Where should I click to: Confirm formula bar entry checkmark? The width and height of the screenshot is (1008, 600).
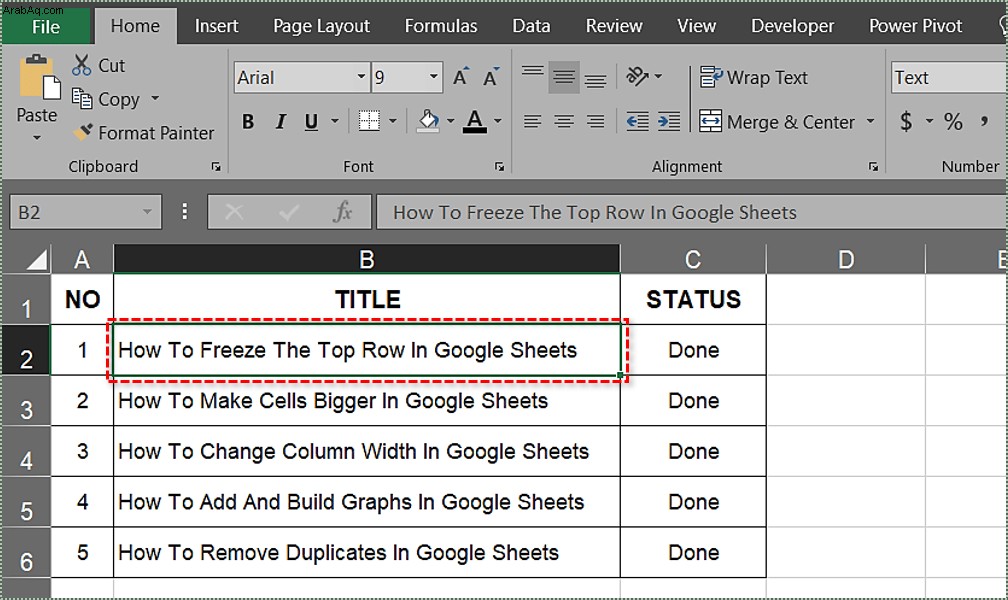pos(289,212)
